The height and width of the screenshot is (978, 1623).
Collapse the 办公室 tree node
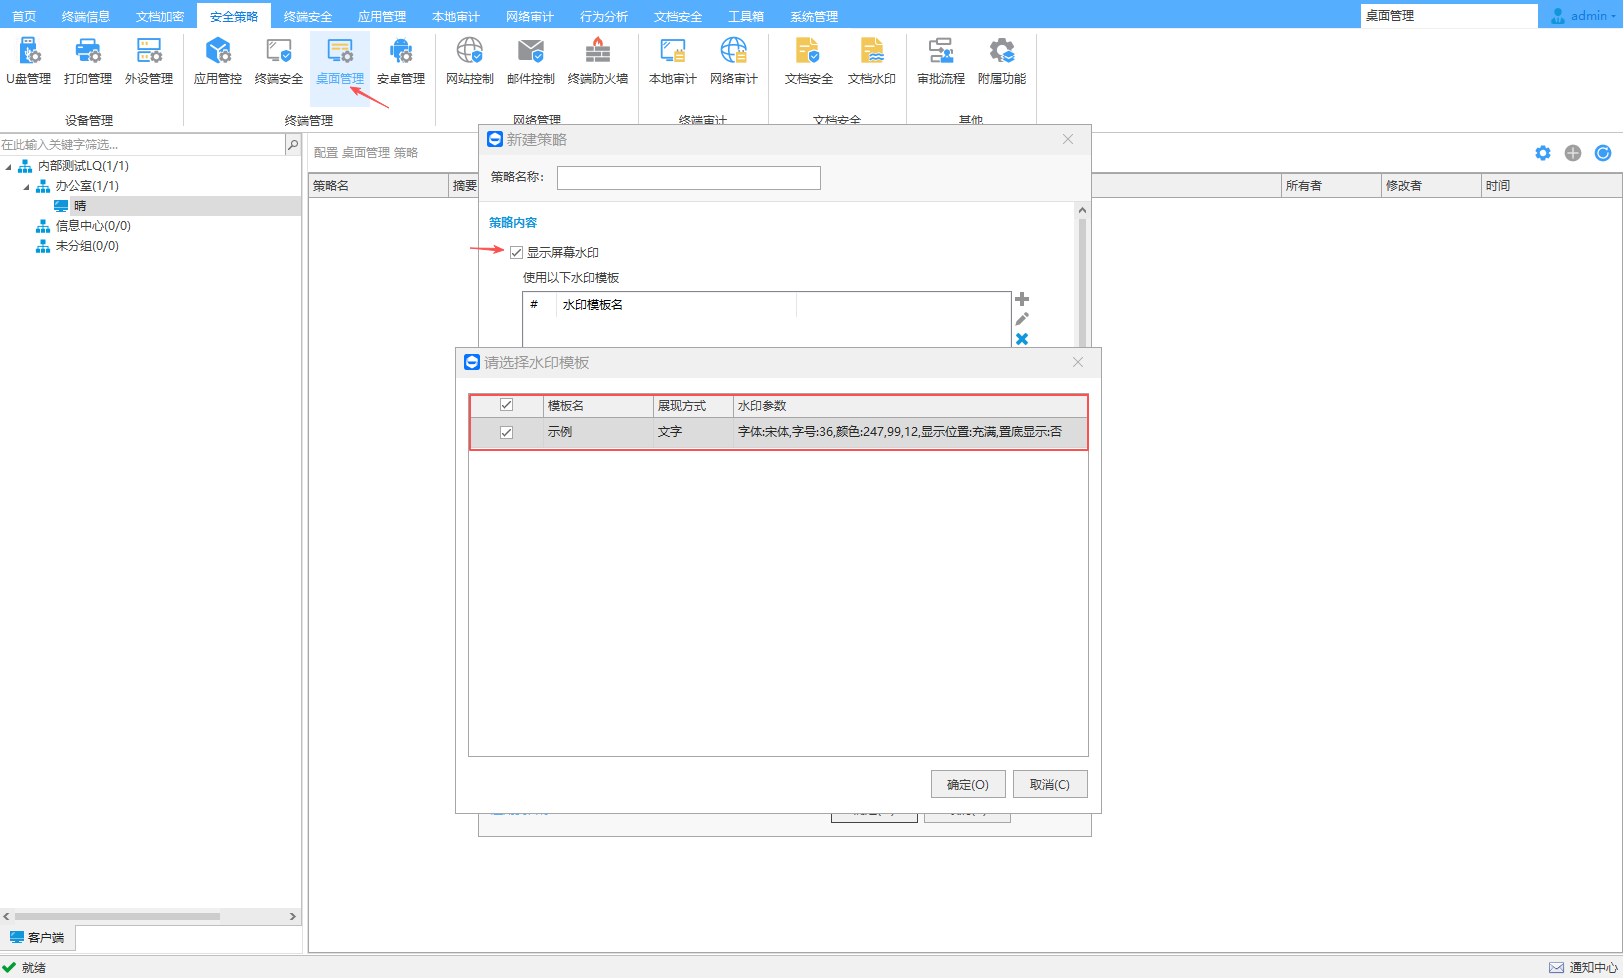(27, 187)
